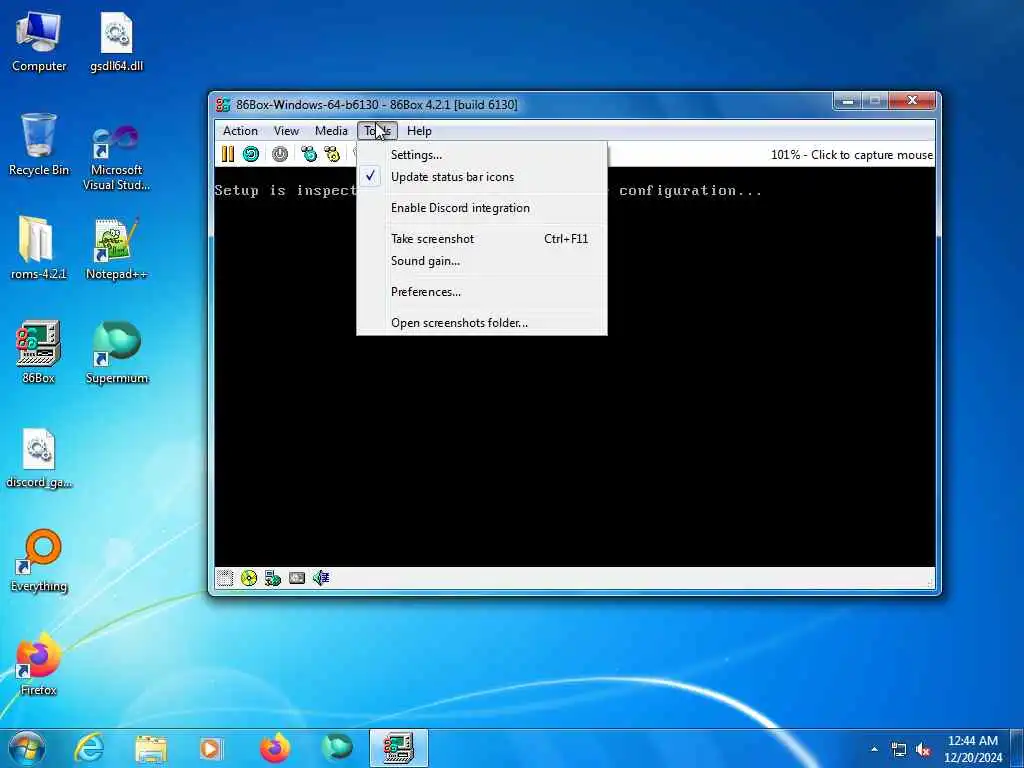This screenshot has height=768, width=1024.
Task: Launch Firefox from the taskbar
Action: 275,748
